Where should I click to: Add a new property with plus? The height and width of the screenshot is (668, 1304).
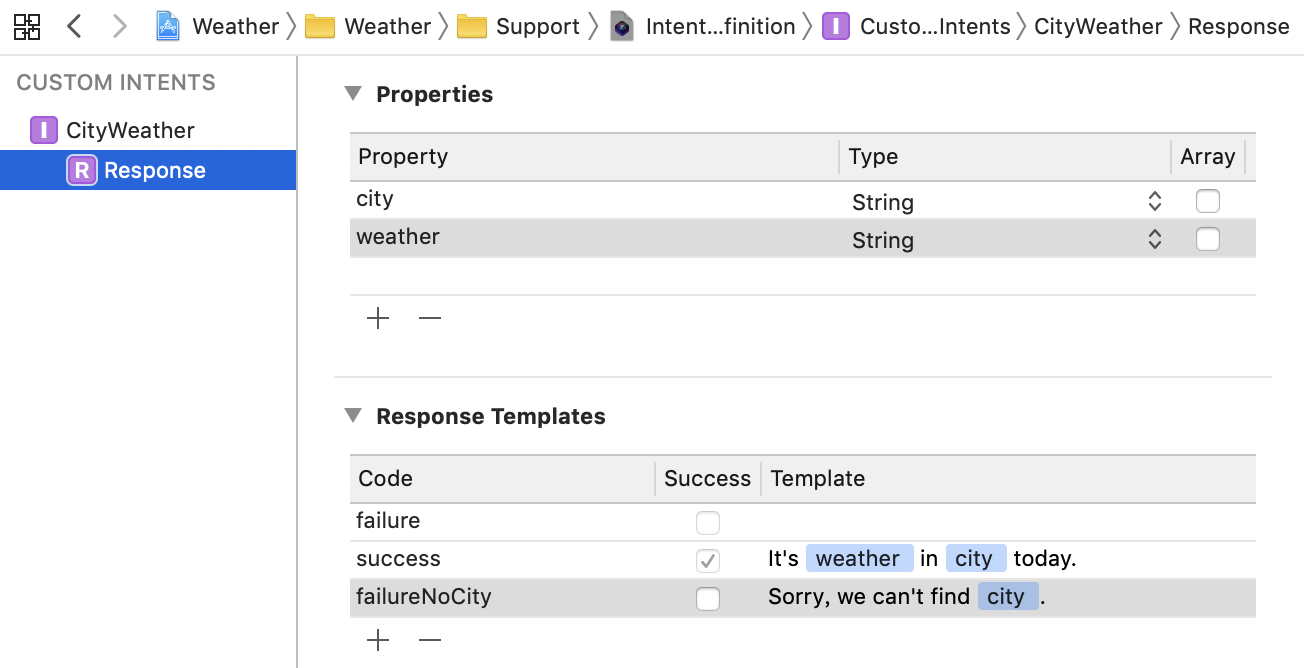pyautogui.click(x=378, y=319)
